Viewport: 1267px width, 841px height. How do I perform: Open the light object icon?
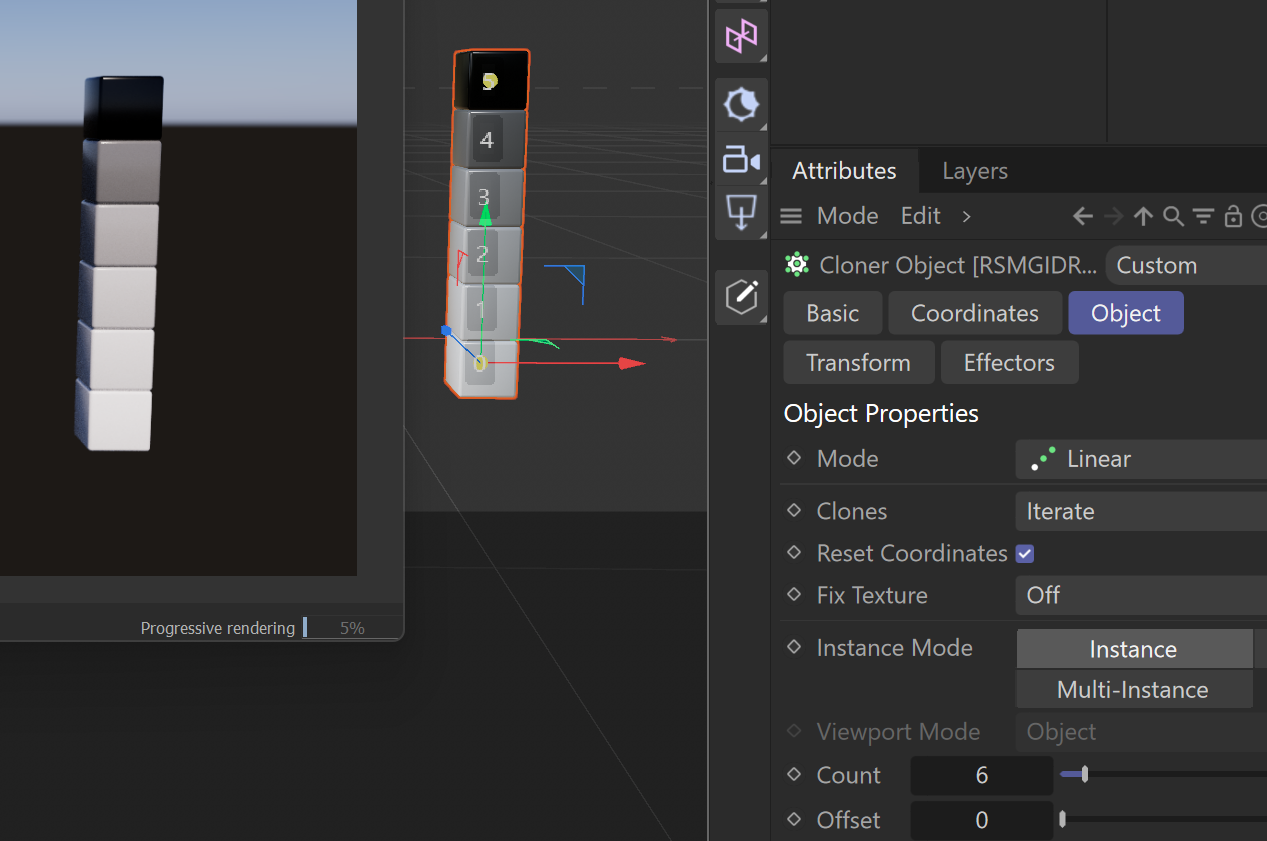[x=741, y=104]
